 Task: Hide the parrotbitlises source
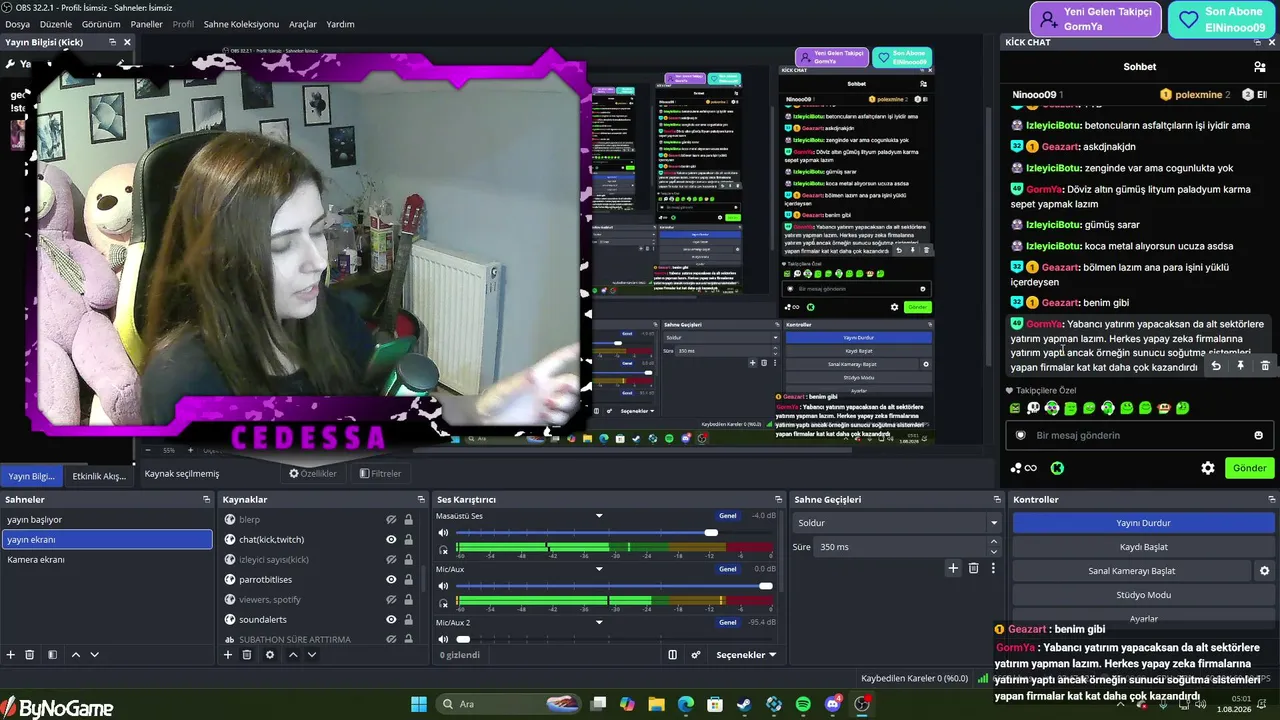(391, 580)
